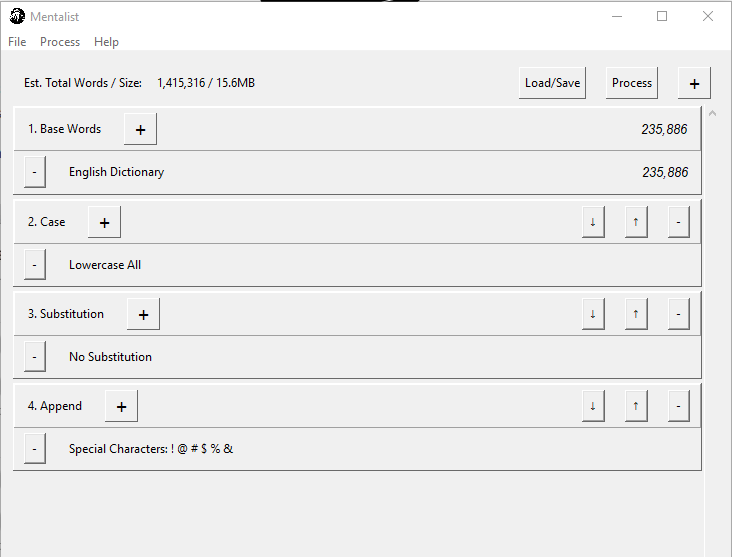Add a Substitution rule with plus
Viewport: 732px width, 557px height.
click(x=143, y=314)
